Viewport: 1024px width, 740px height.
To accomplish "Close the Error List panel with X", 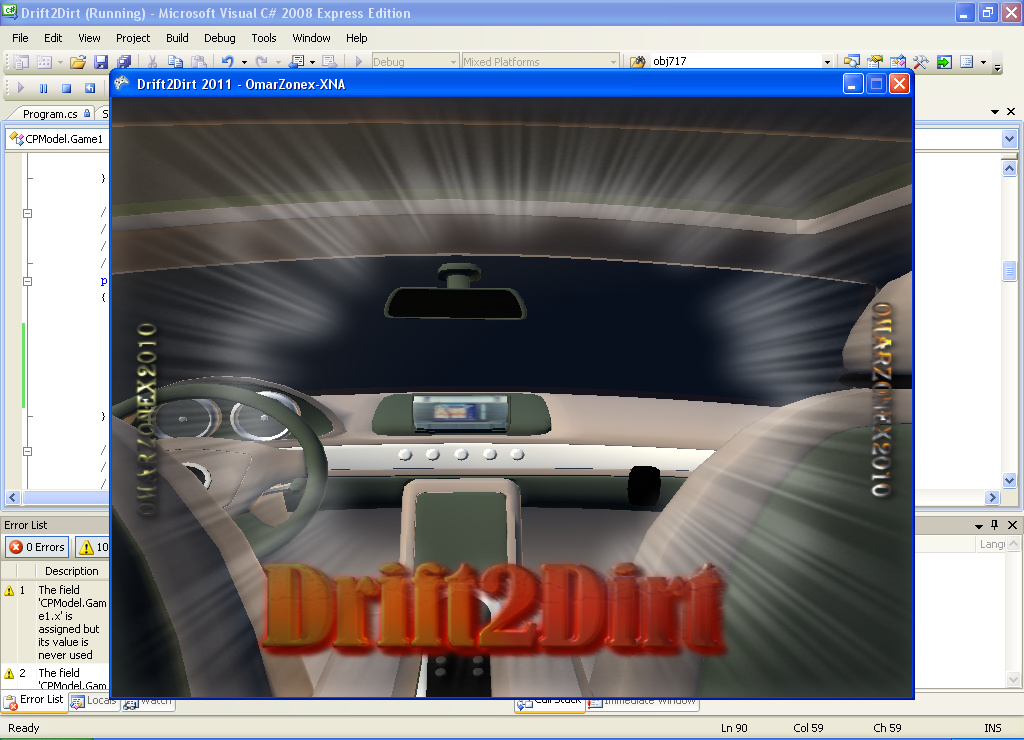I will coord(1012,525).
